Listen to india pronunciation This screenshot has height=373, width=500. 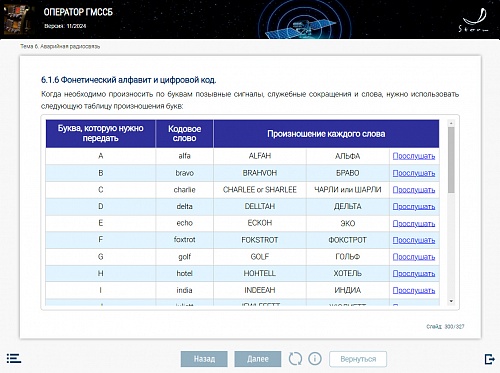coord(414,290)
